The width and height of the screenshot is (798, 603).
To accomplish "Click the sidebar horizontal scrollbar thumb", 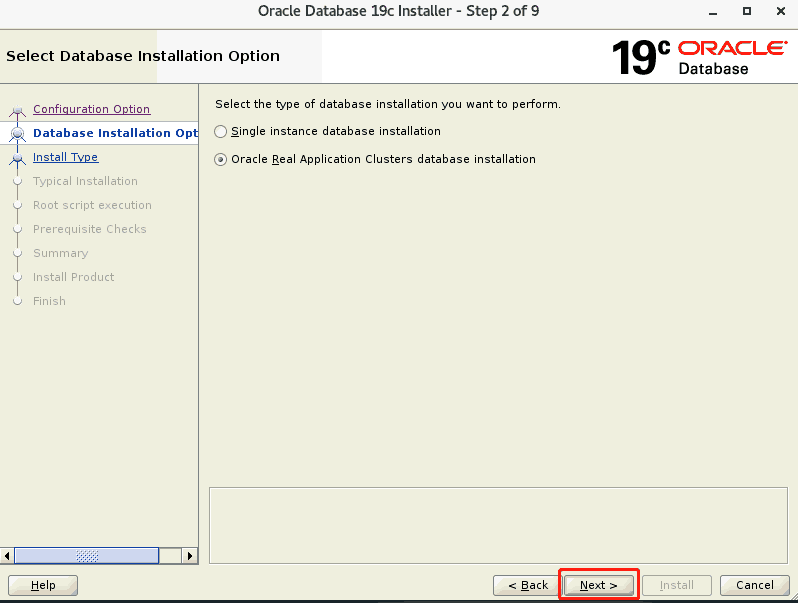I will pos(87,556).
